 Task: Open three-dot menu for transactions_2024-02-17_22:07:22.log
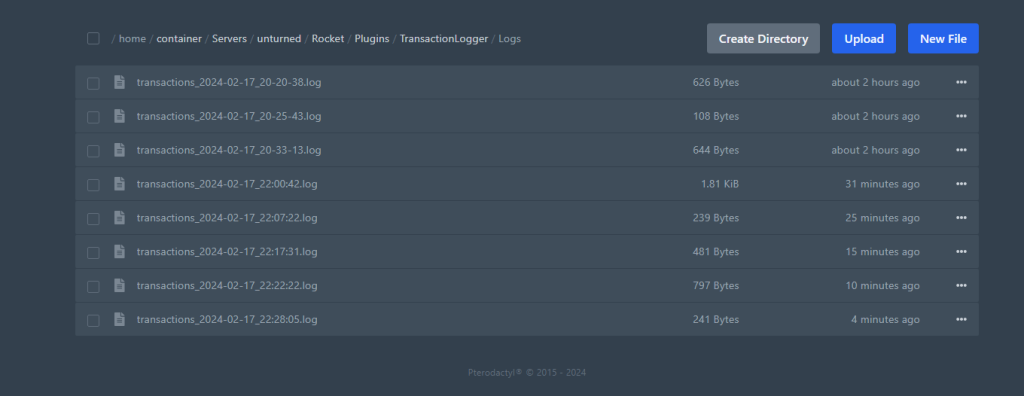pos(961,218)
